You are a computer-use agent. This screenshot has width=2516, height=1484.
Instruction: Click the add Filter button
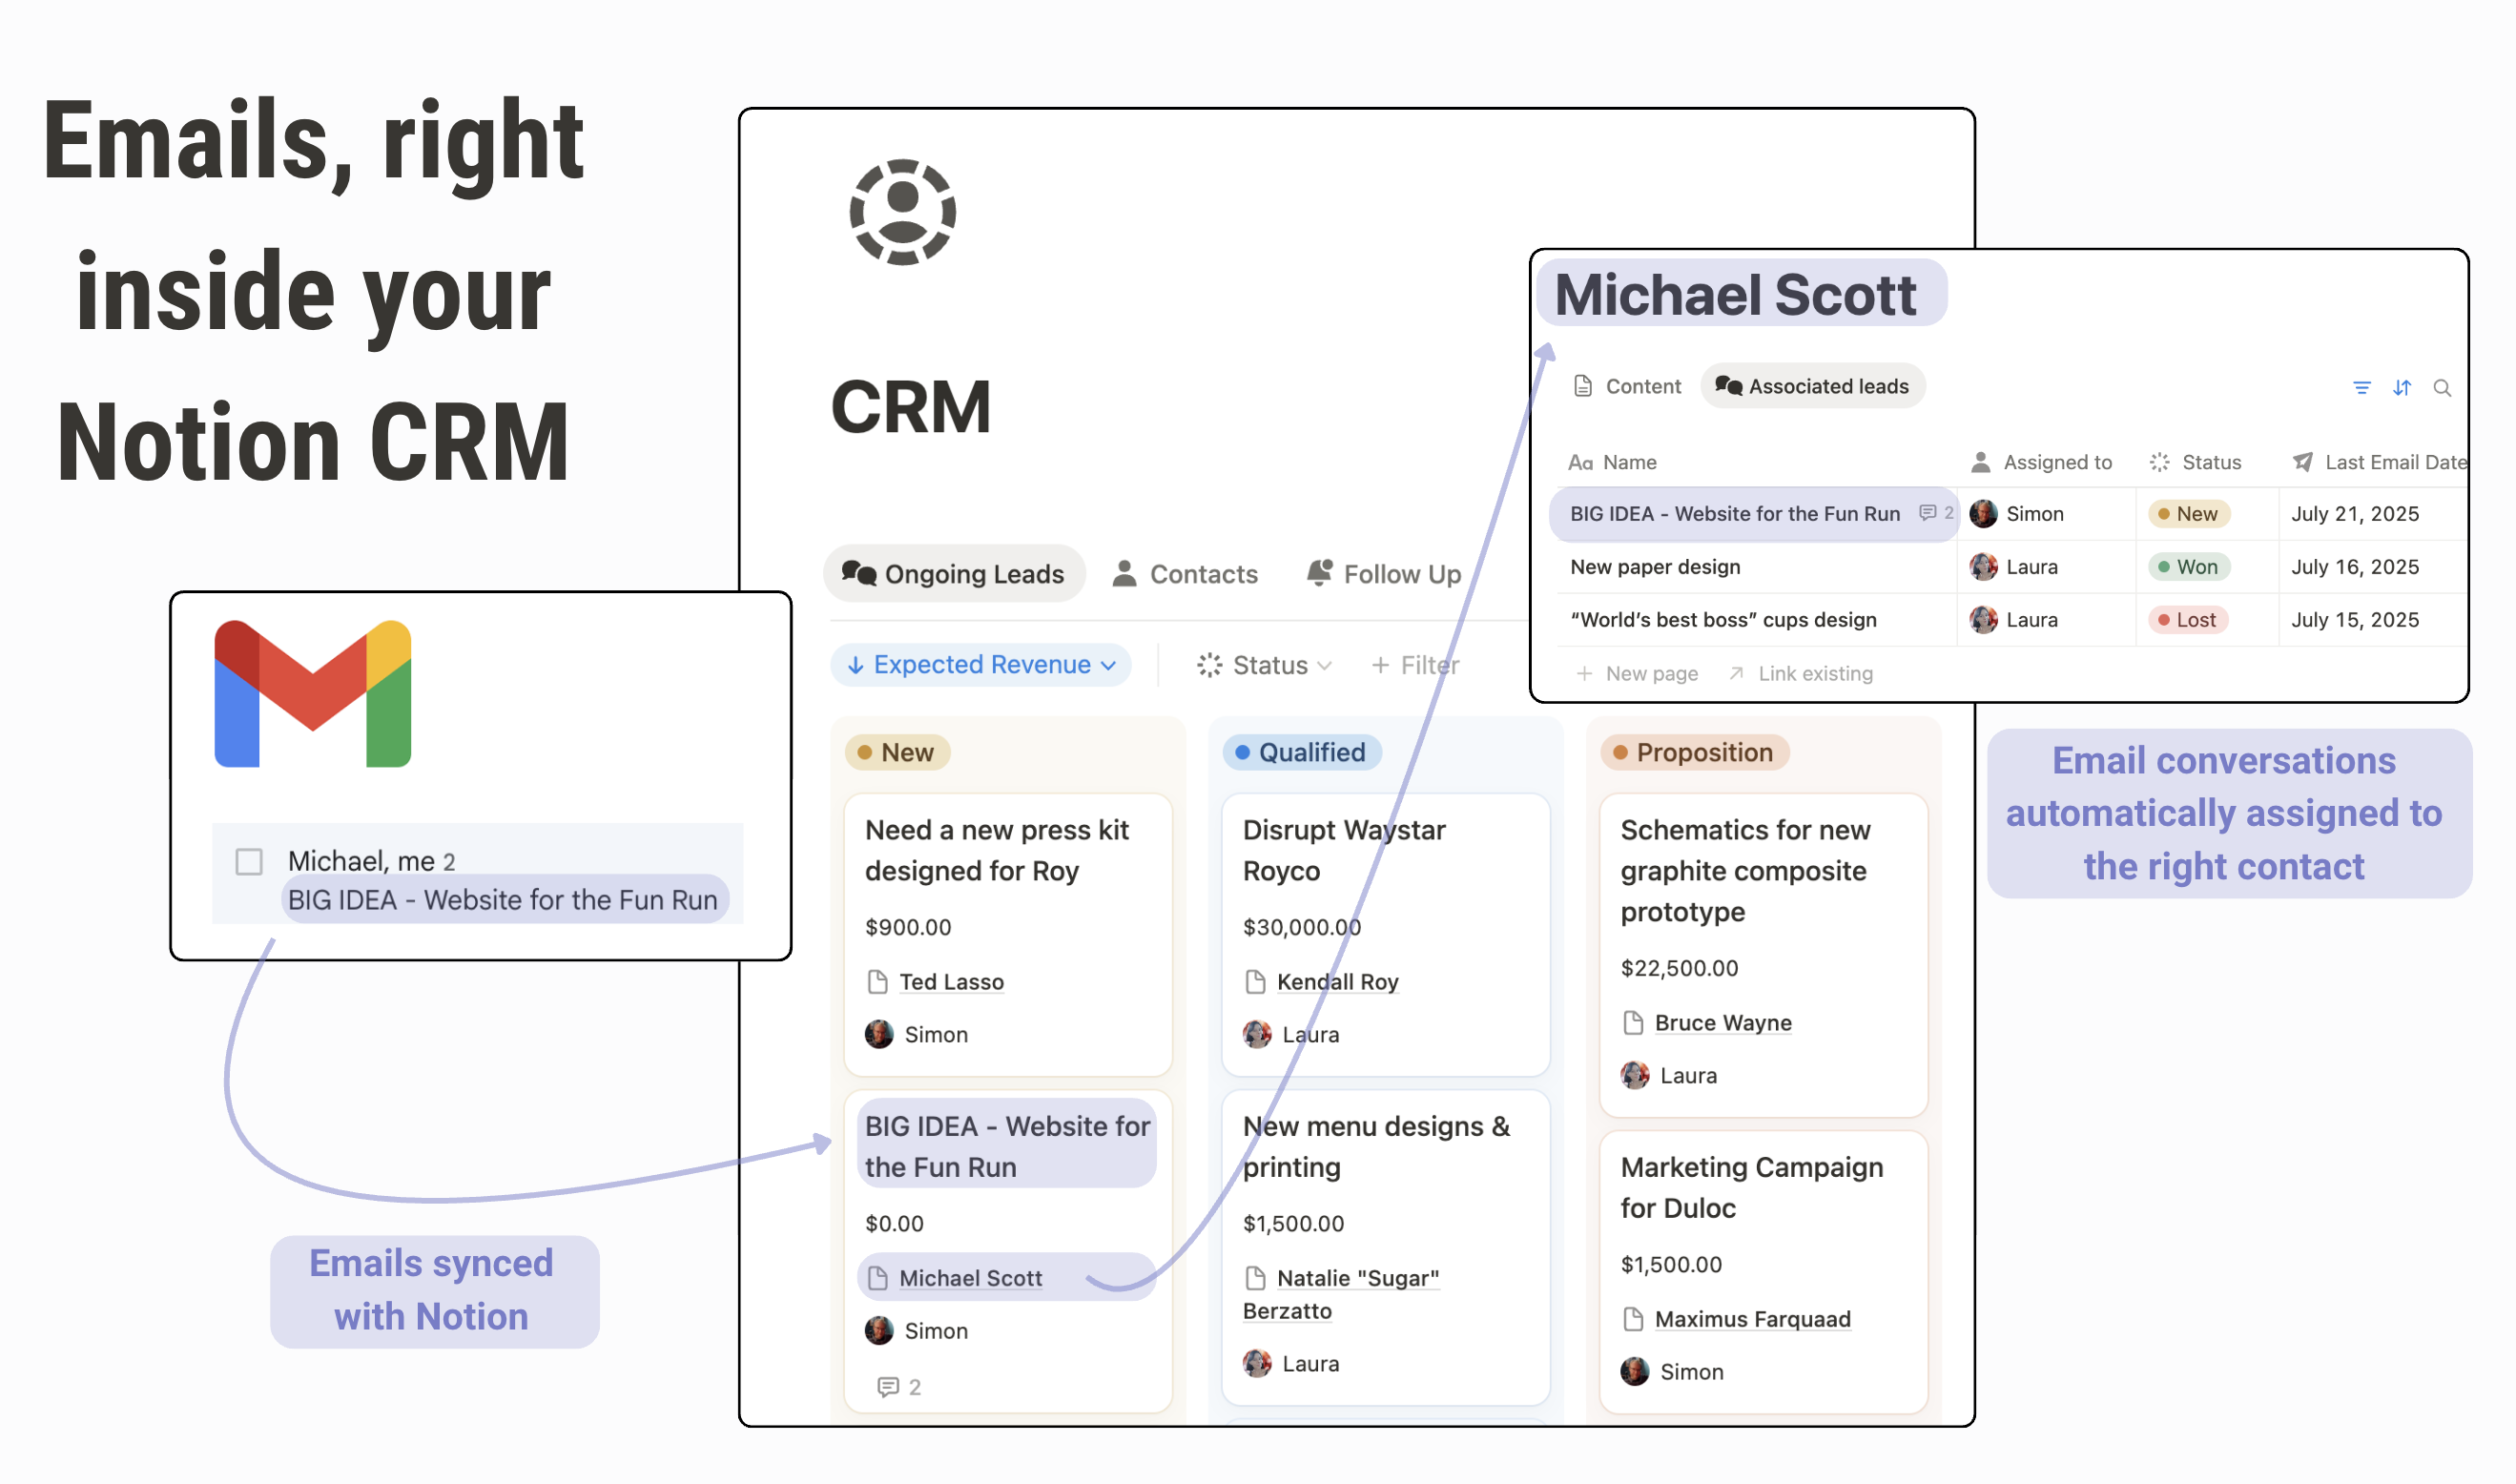(1415, 665)
